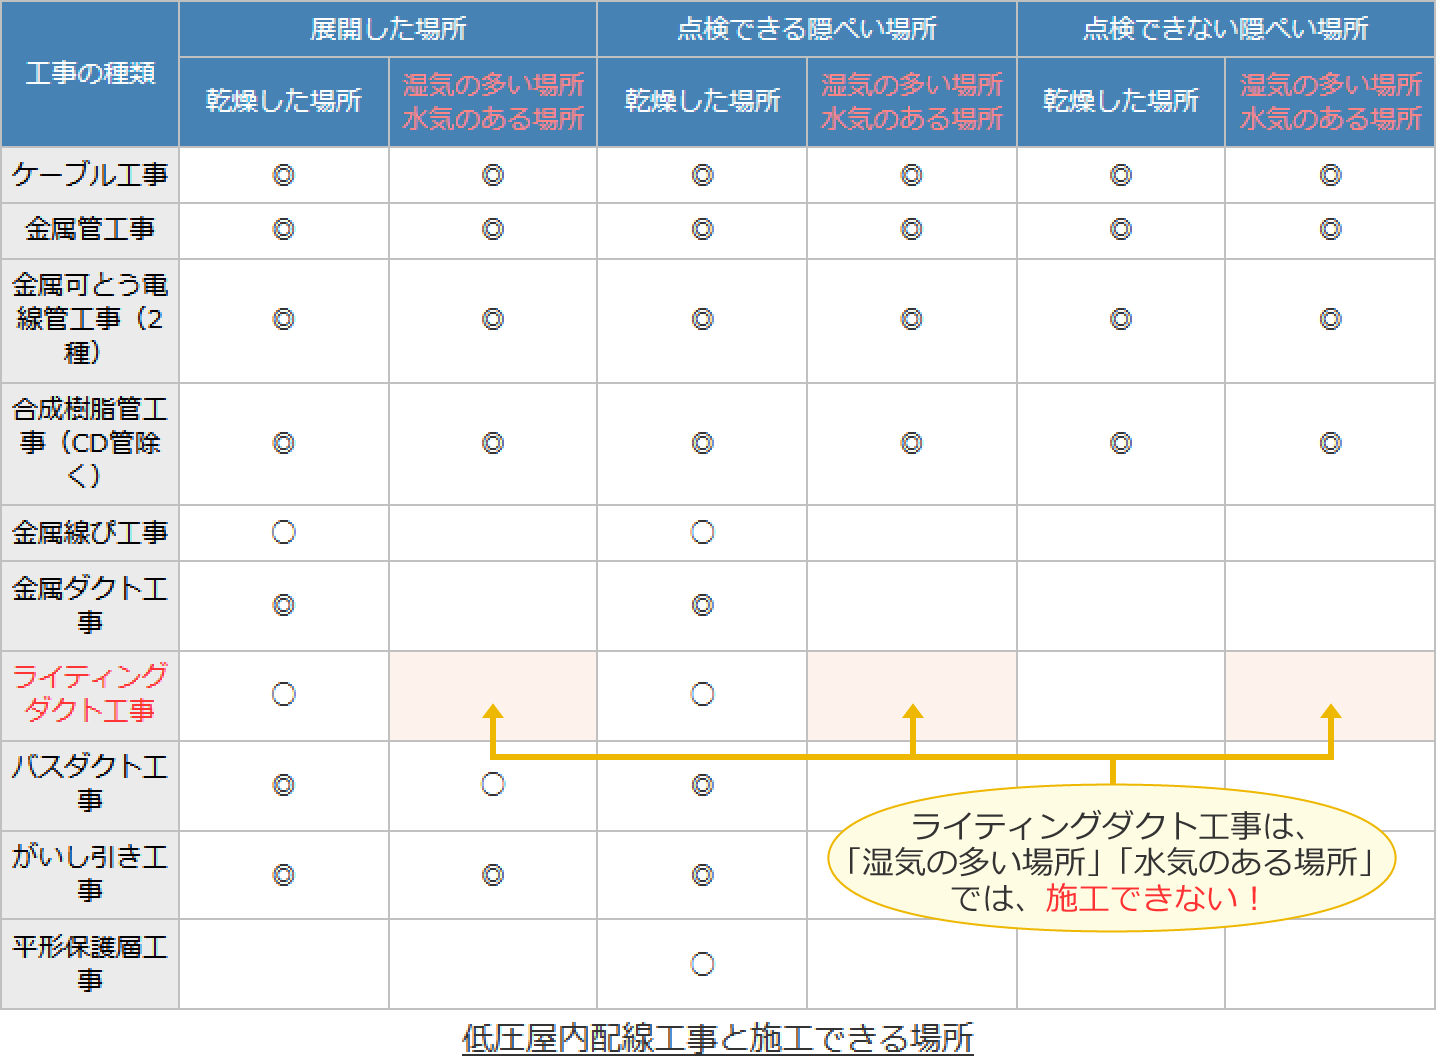Screen dimensions: 1436x1062
Task: Click the pink cell under 展開した場所 humid column
Action: coord(493,680)
